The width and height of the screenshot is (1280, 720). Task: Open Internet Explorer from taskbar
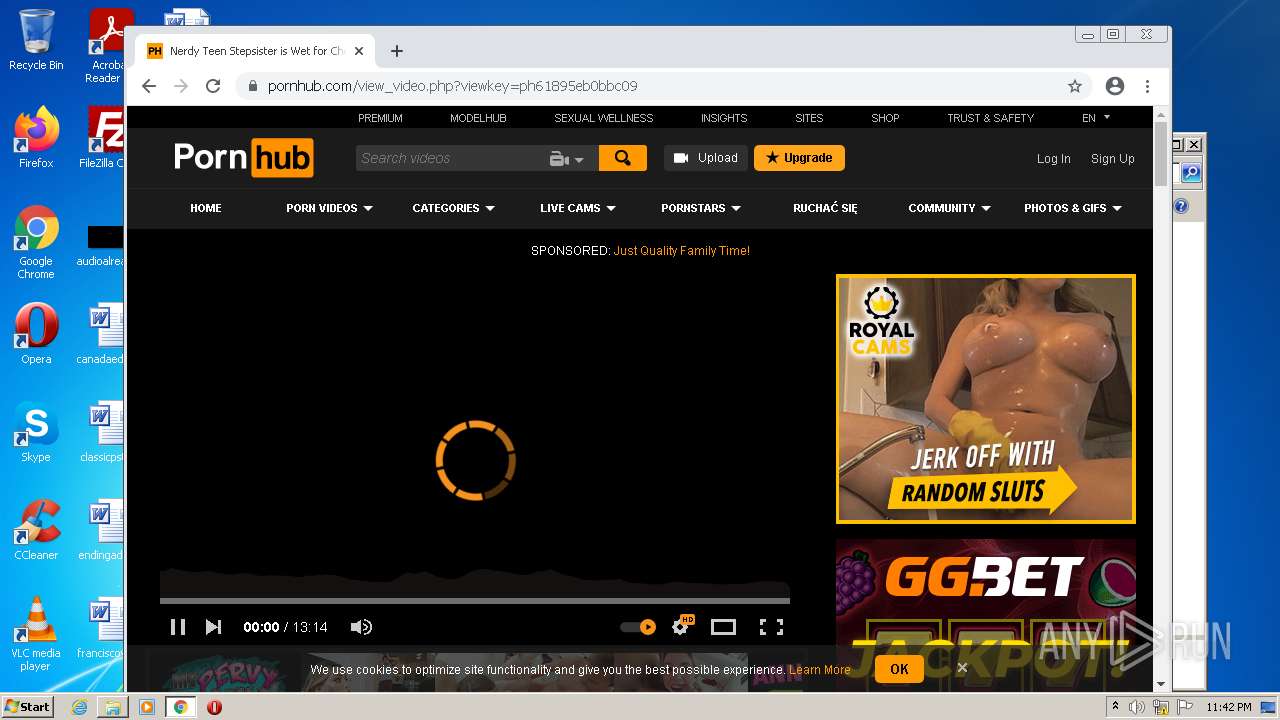pos(80,707)
